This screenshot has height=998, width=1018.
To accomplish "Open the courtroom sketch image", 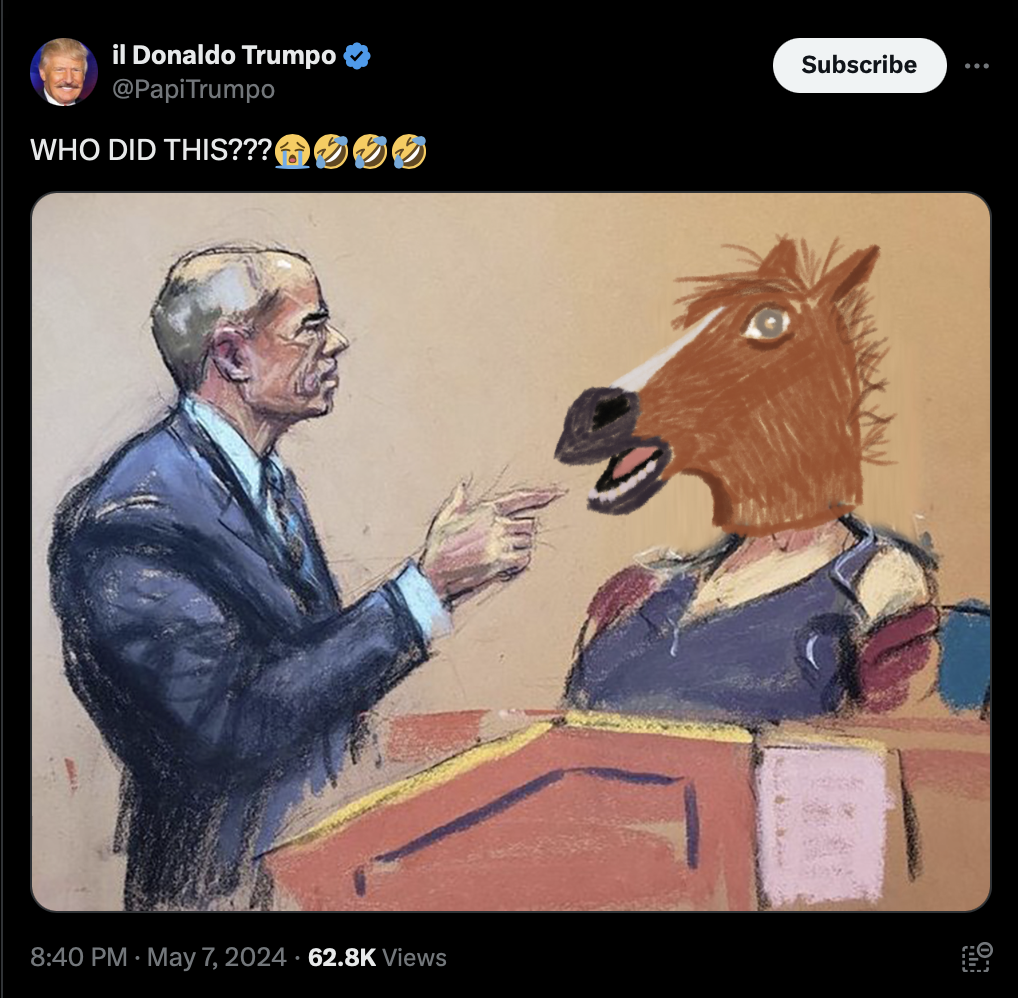I will [510, 551].
